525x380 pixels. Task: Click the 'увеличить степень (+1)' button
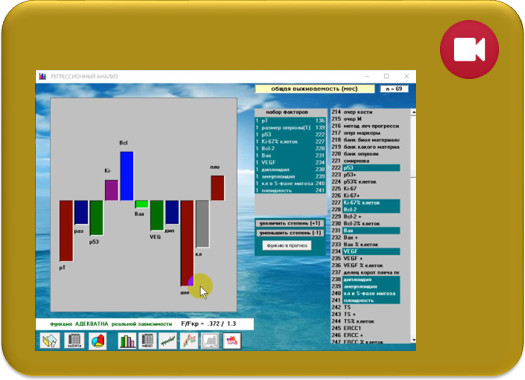(290, 223)
